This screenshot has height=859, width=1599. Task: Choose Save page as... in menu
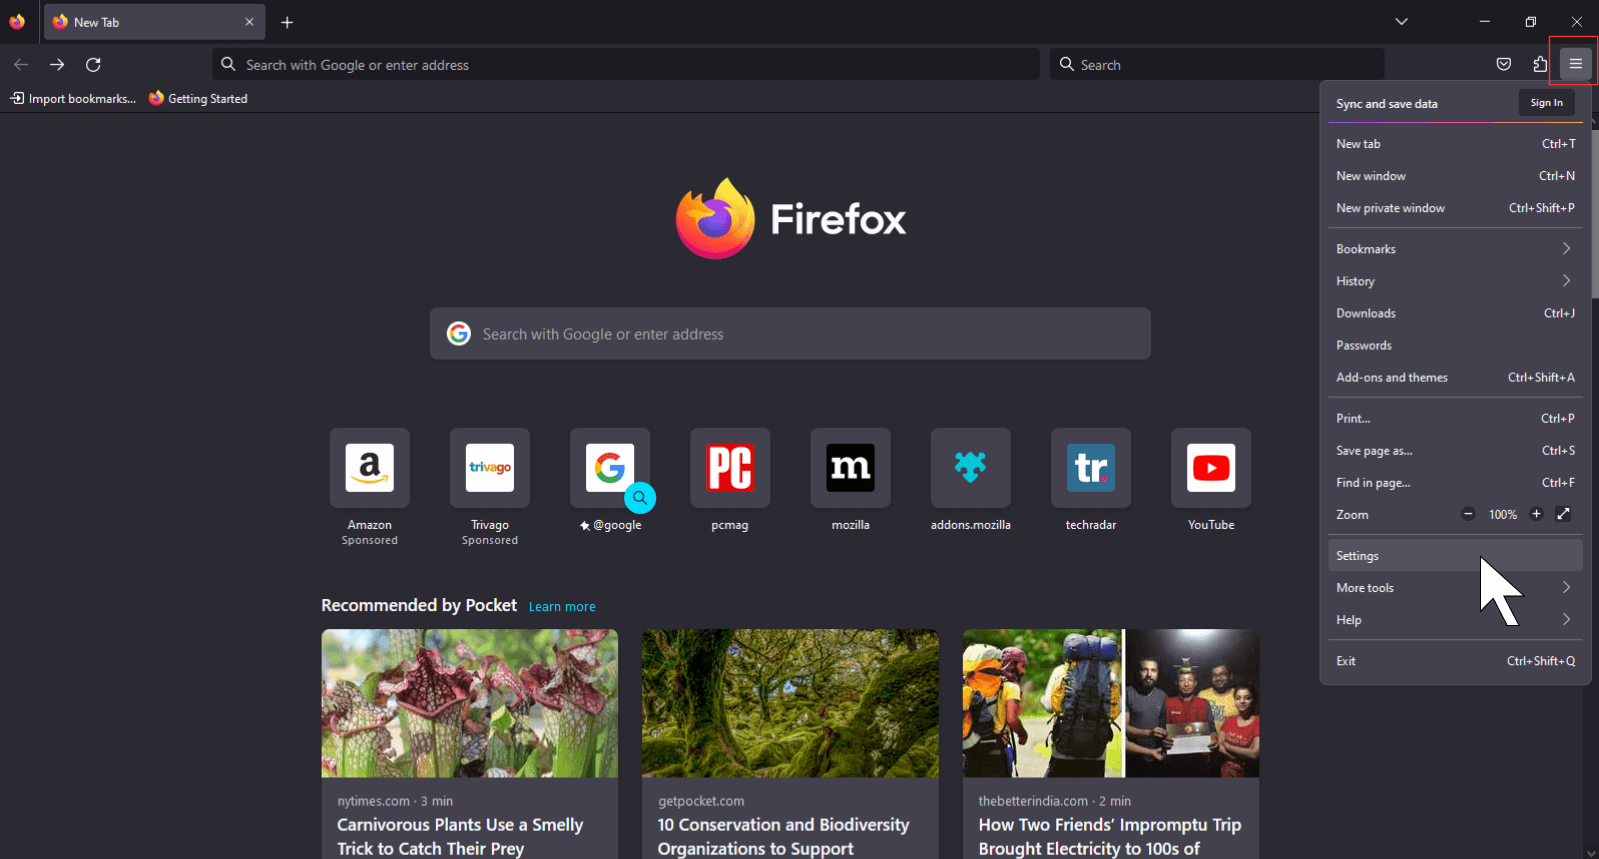click(1455, 450)
